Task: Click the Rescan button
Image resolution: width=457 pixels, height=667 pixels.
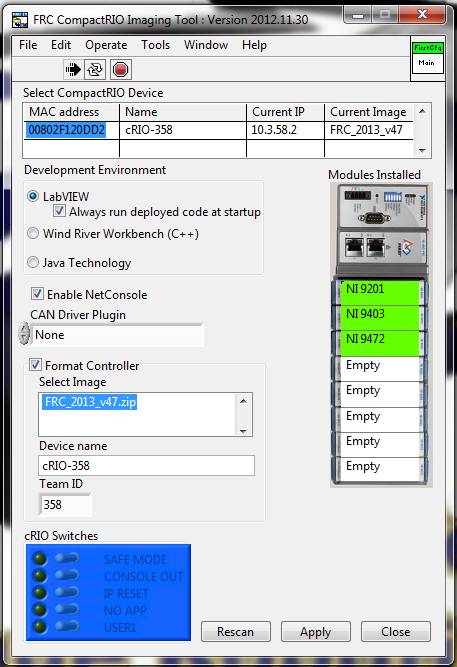Action: point(235,631)
